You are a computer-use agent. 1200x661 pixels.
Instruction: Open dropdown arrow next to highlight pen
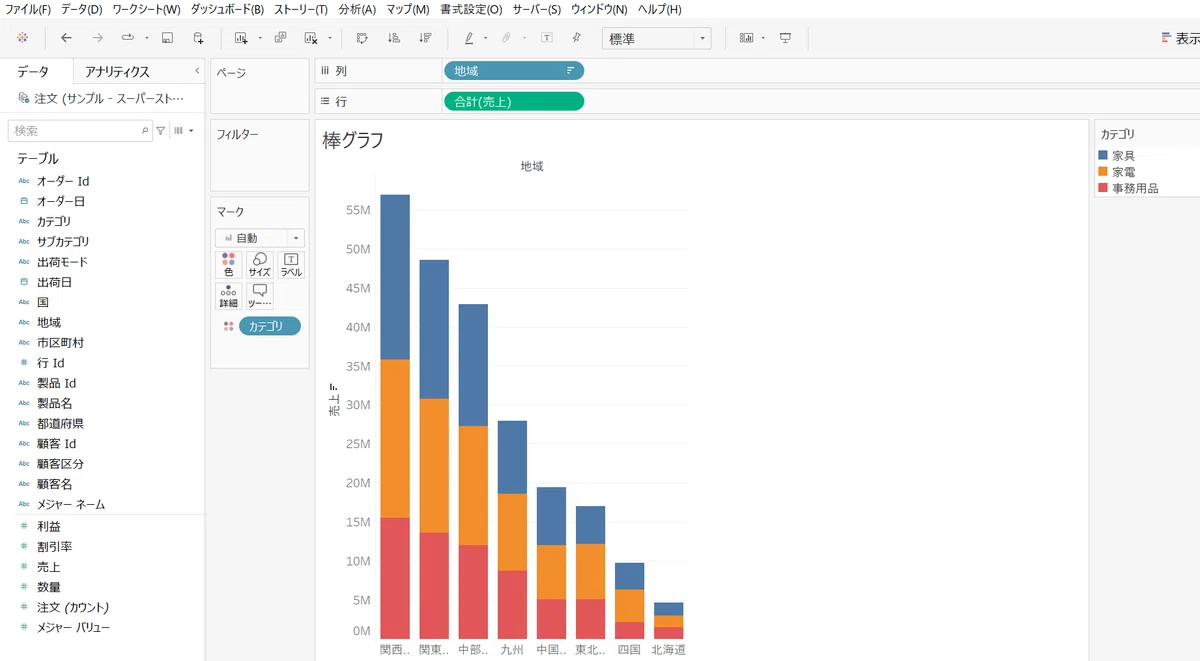click(486, 38)
